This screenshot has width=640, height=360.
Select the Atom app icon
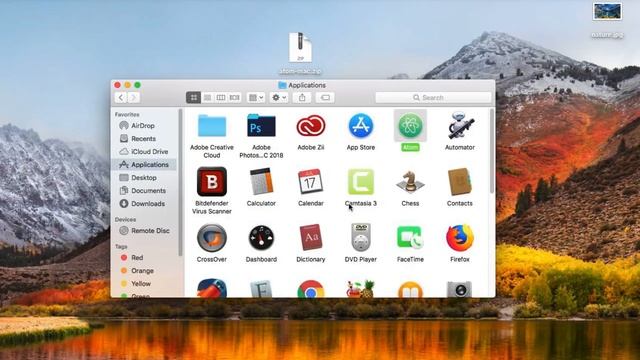pos(410,125)
